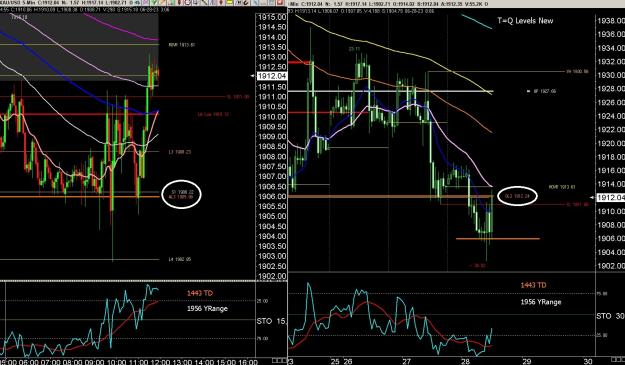Click the 16:00 mark on left time axis
625x365 pixels.
tap(247, 362)
